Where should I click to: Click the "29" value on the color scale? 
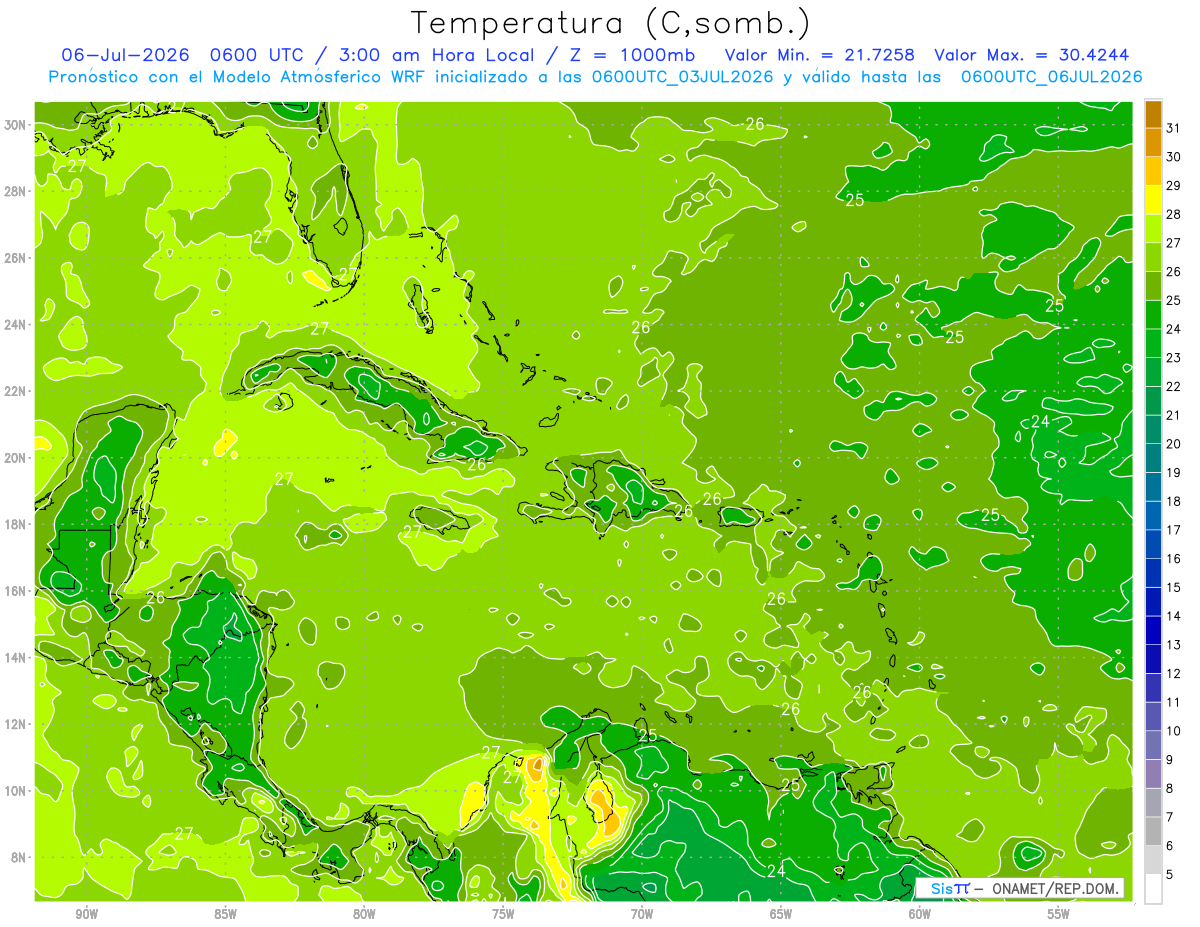1174,186
